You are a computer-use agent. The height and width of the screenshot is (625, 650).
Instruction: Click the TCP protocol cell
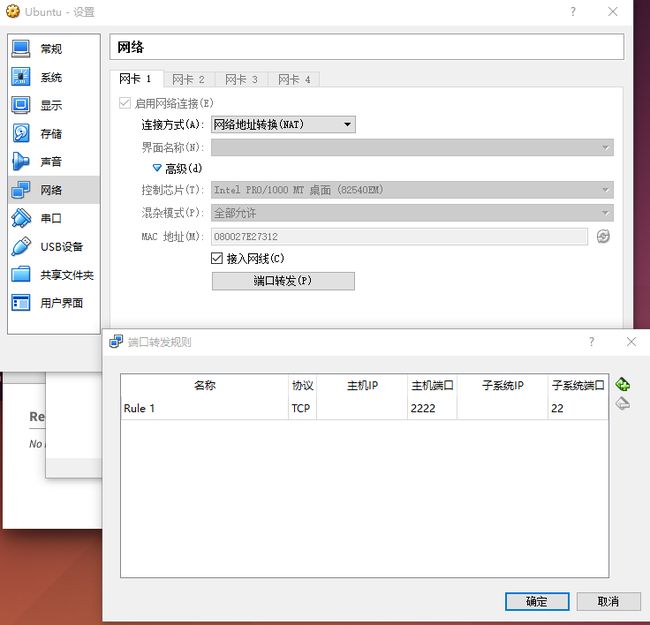pyautogui.click(x=303, y=408)
